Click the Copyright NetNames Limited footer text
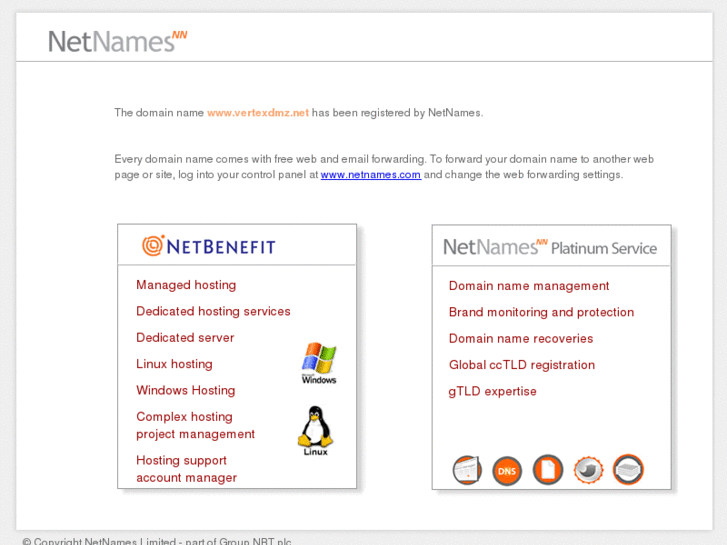 pyautogui.click(x=157, y=541)
